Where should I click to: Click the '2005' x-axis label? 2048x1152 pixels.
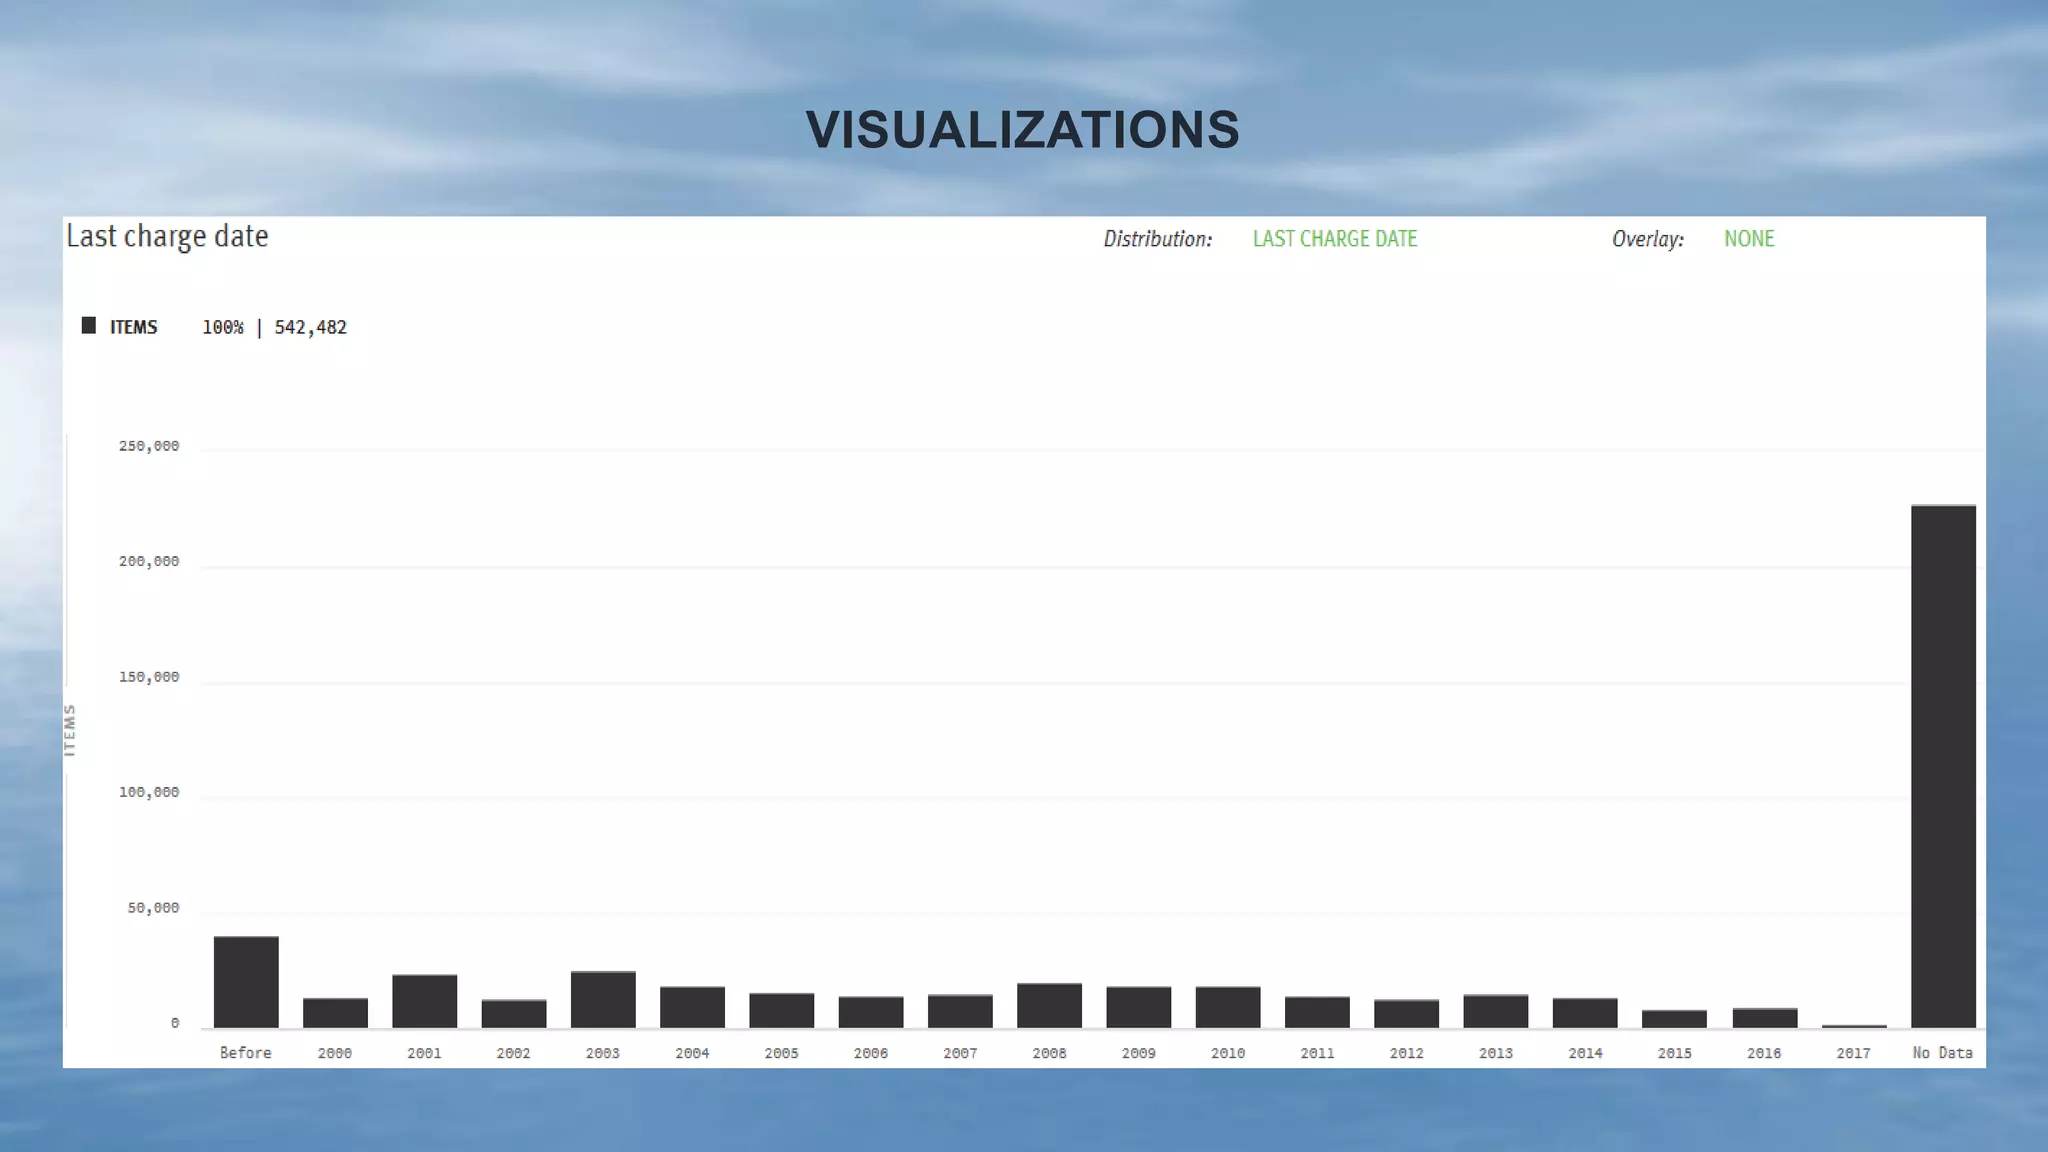(x=781, y=1053)
